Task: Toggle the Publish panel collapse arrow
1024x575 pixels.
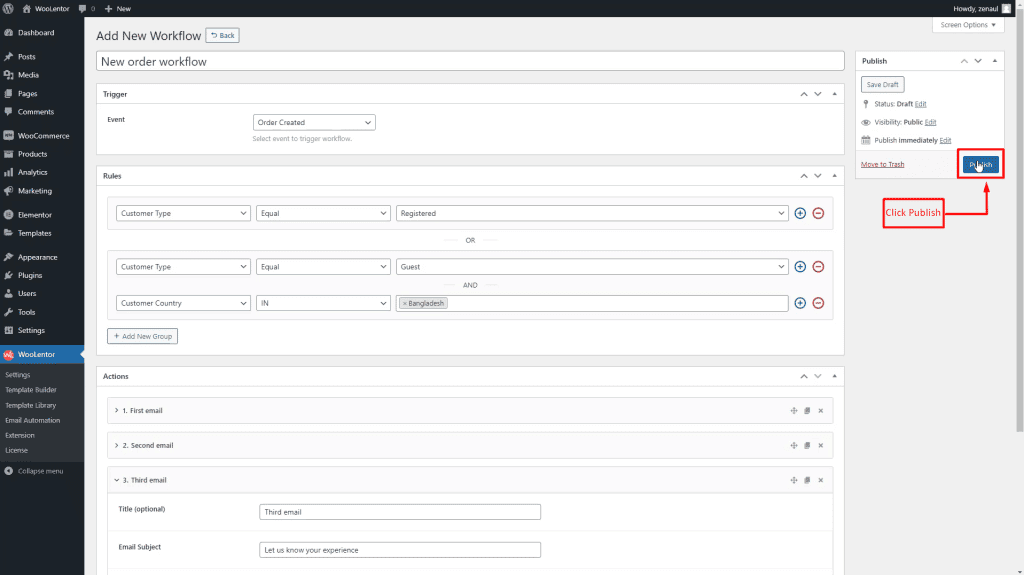Action: [994, 61]
